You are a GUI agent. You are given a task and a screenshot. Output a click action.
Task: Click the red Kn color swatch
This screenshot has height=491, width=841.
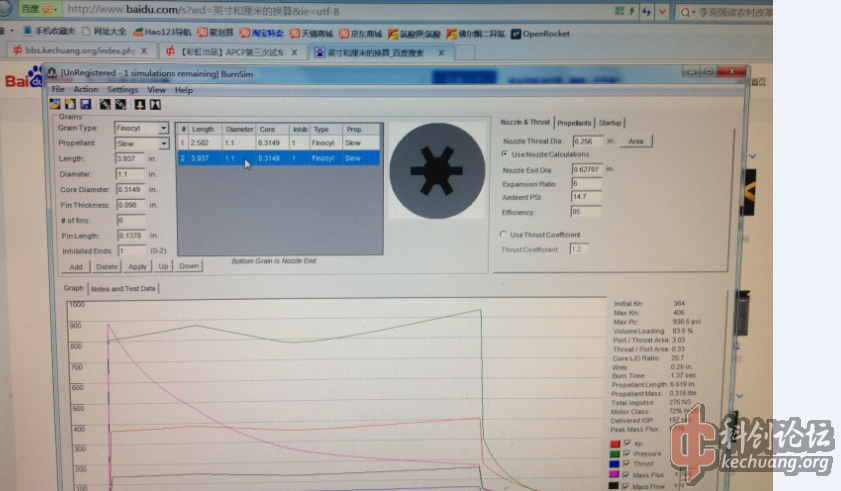[x=615, y=444]
